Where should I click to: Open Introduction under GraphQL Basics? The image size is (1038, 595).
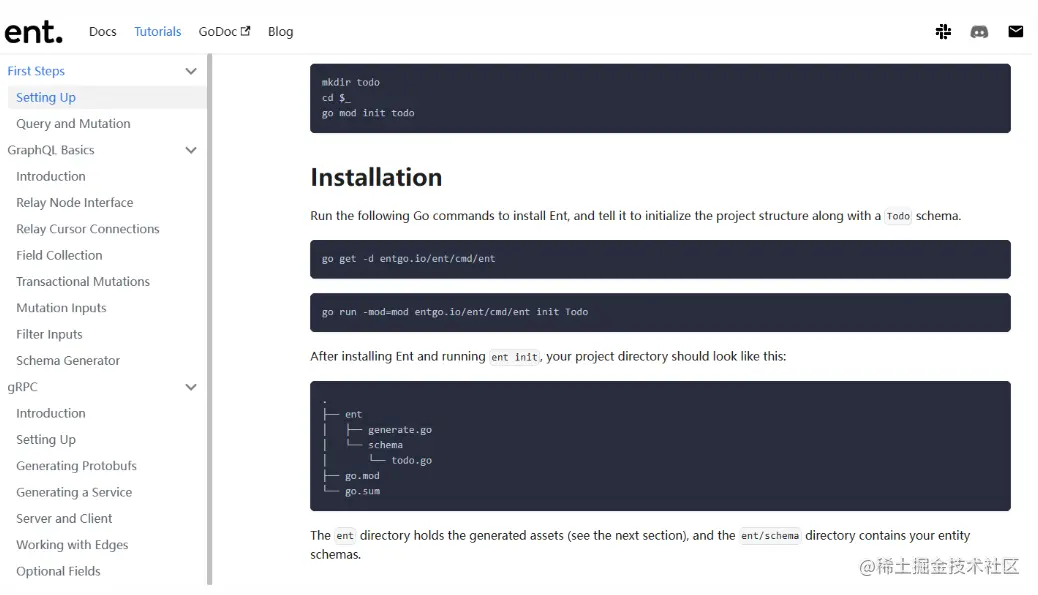[x=51, y=177]
